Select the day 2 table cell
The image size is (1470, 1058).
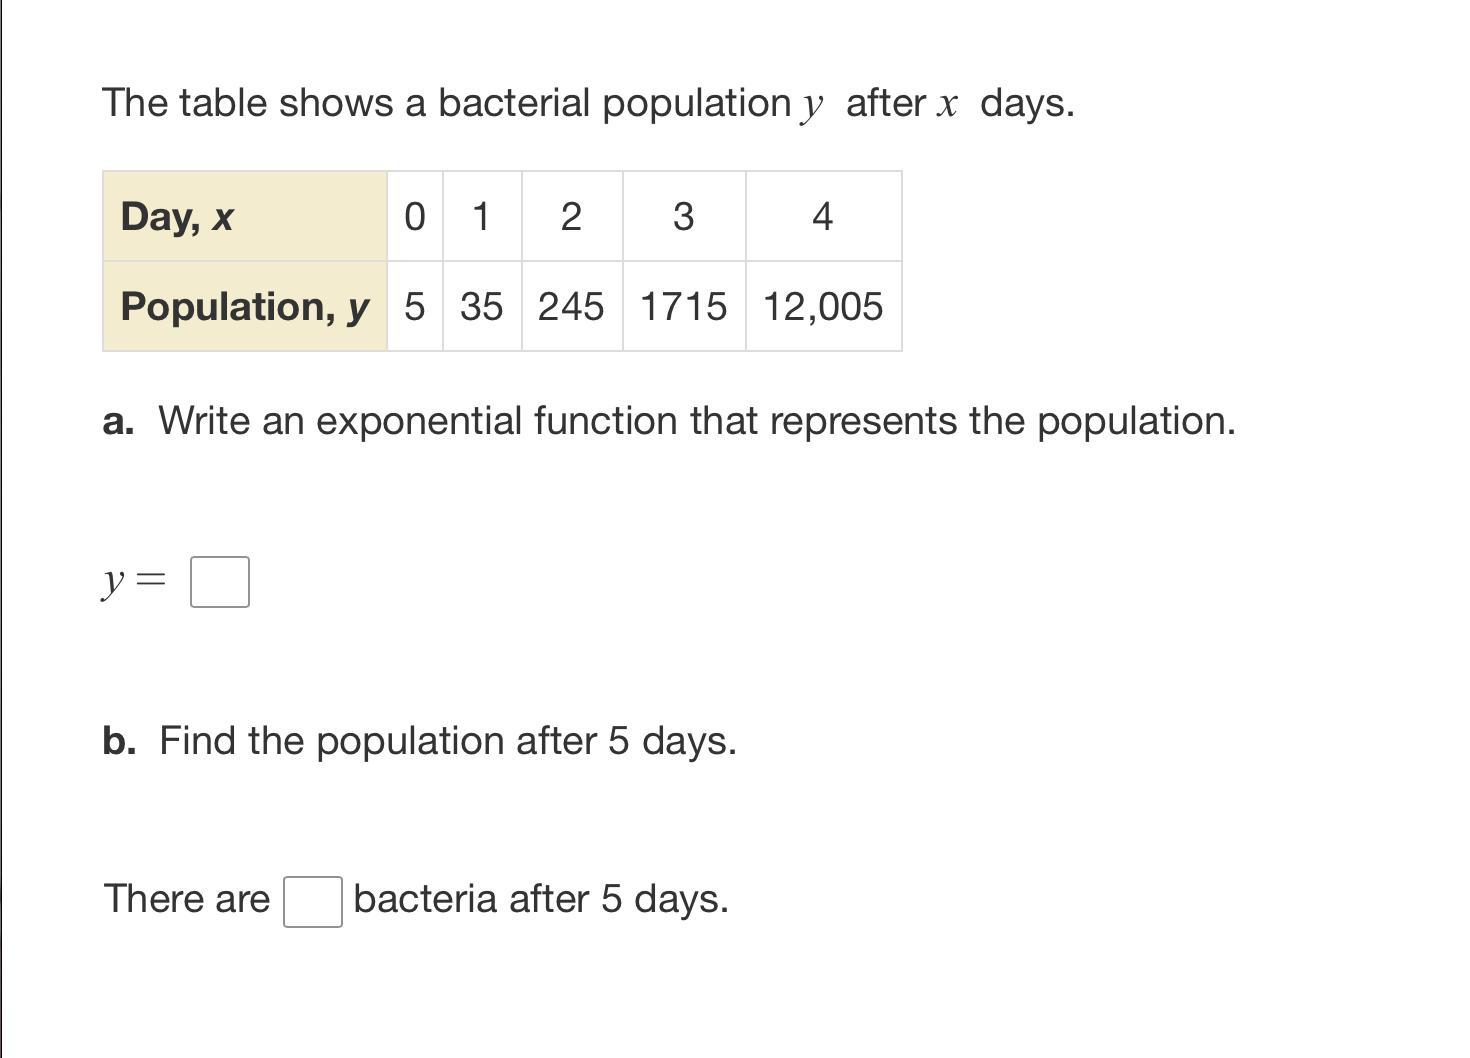[x=571, y=217]
